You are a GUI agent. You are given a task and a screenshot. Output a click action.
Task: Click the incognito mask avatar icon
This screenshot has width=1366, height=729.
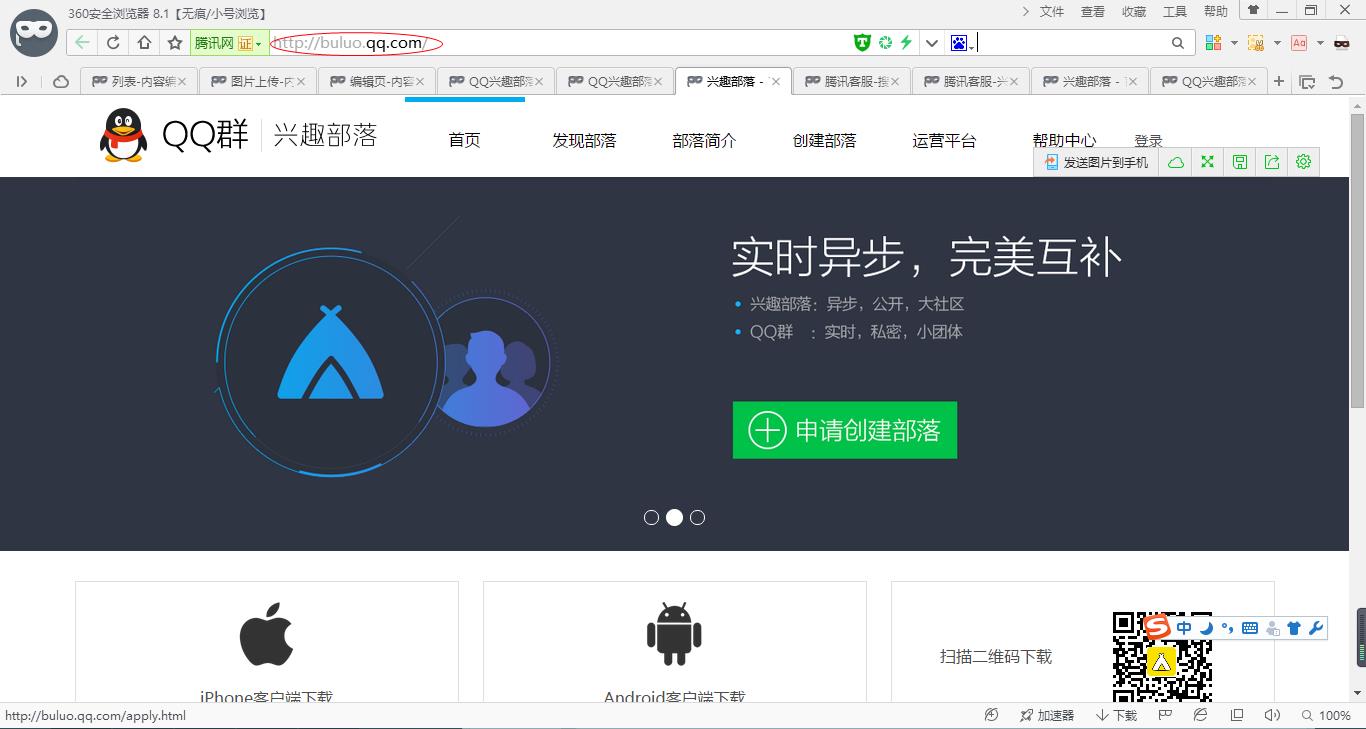click(33, 32)
